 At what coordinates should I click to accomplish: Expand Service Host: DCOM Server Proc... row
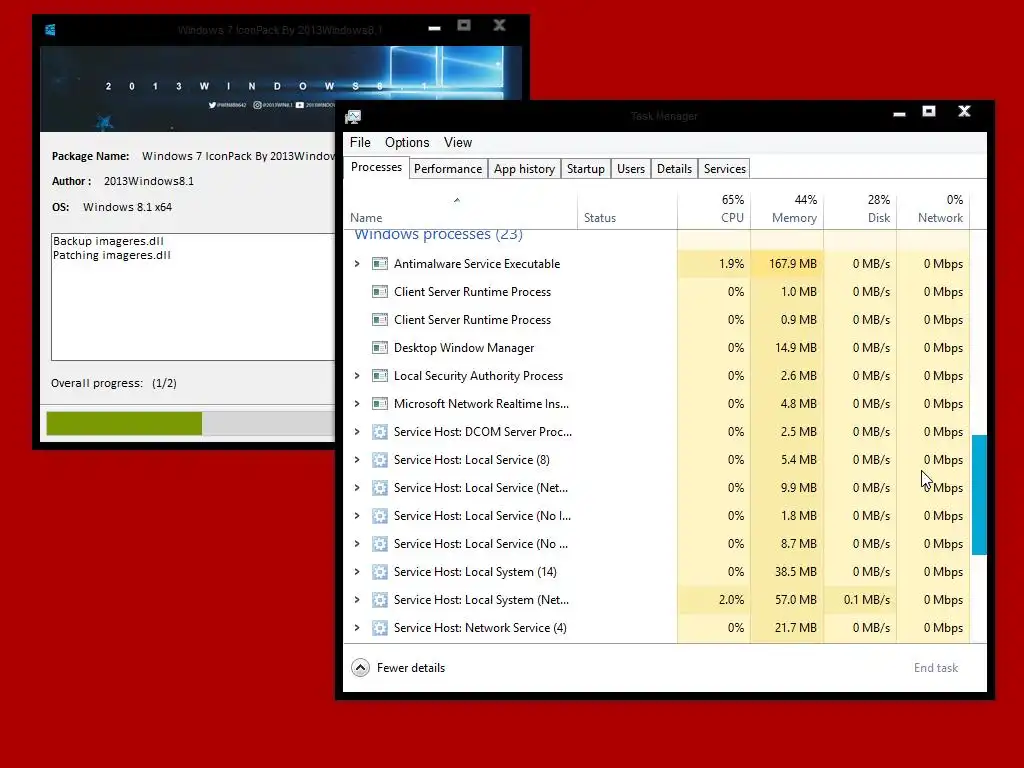357,432
